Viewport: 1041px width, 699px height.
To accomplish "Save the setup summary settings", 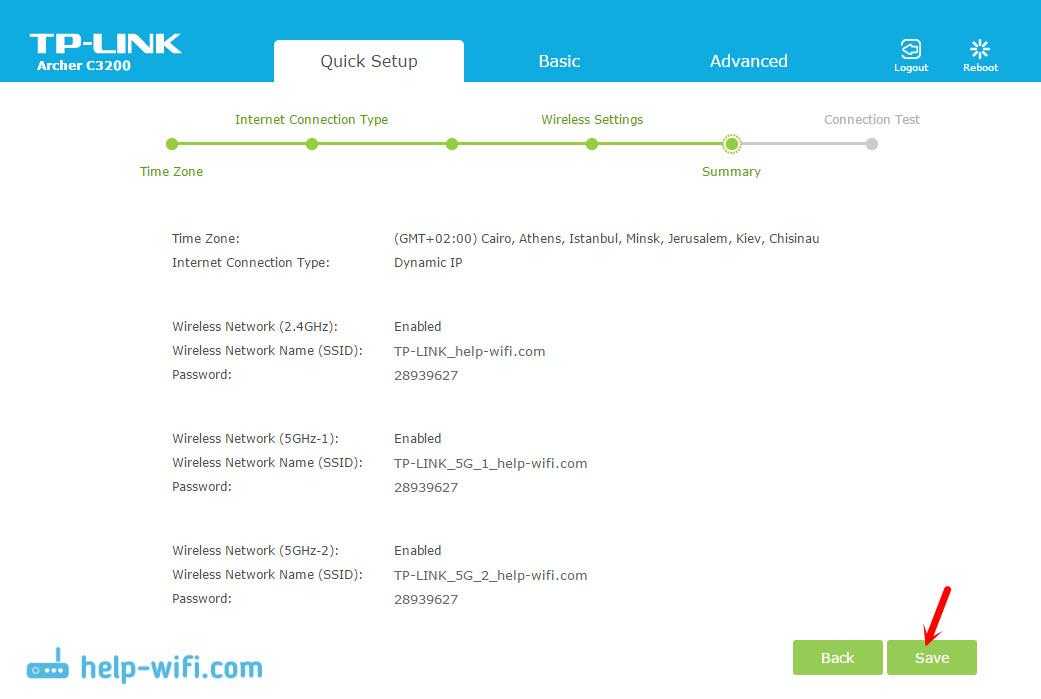I will 931,657.
